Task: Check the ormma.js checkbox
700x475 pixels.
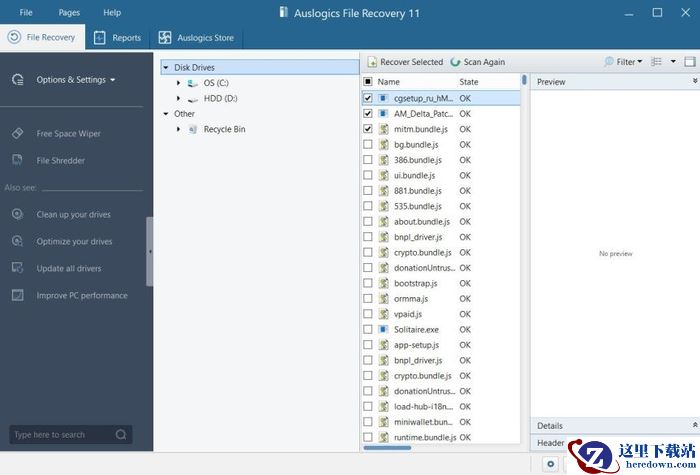Action: point(367,298)
